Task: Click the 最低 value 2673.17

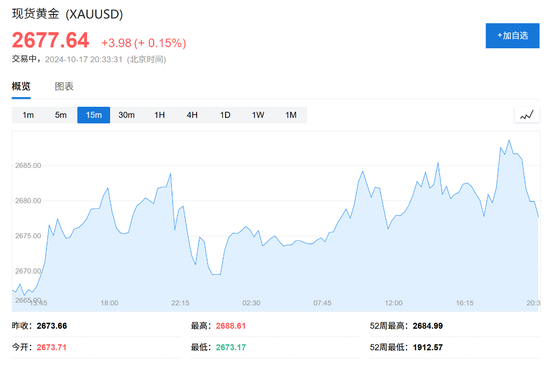Action: pos(231,347)
